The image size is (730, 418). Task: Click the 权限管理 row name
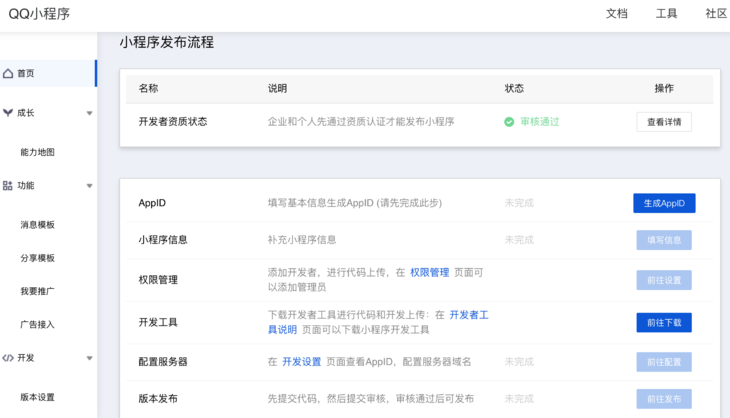tap(158, 280)
